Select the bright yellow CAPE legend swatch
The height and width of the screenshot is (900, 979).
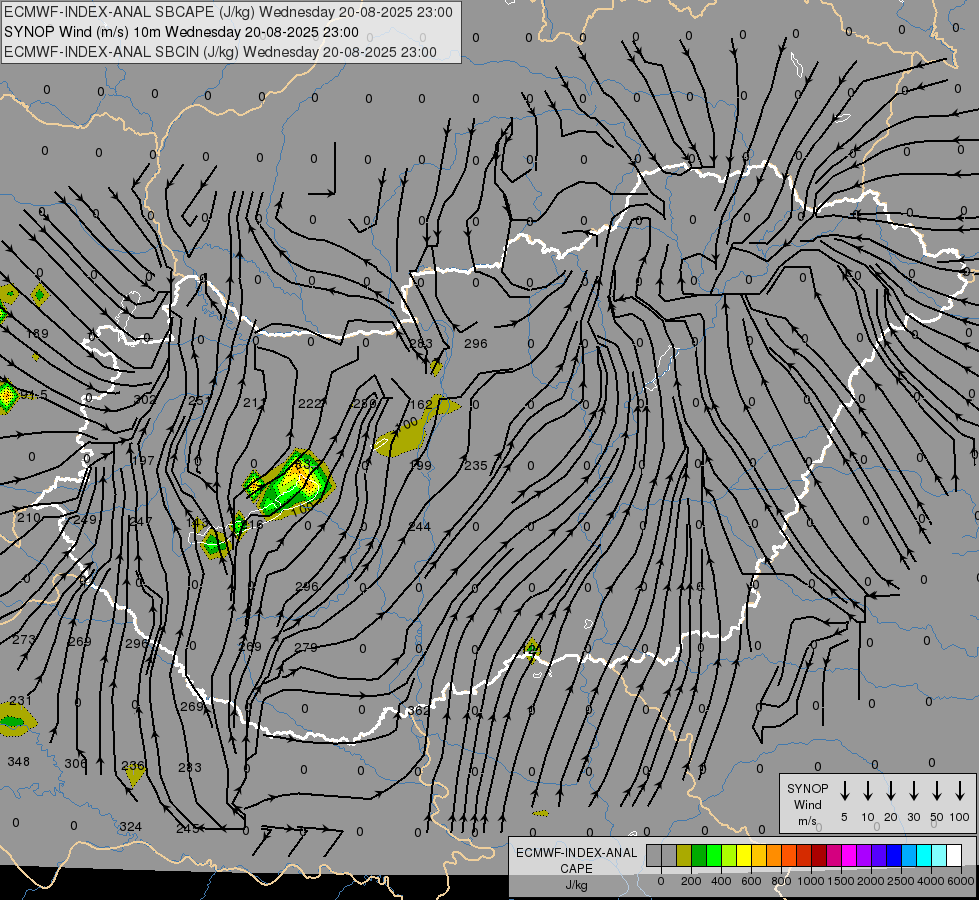click(744, 856)
